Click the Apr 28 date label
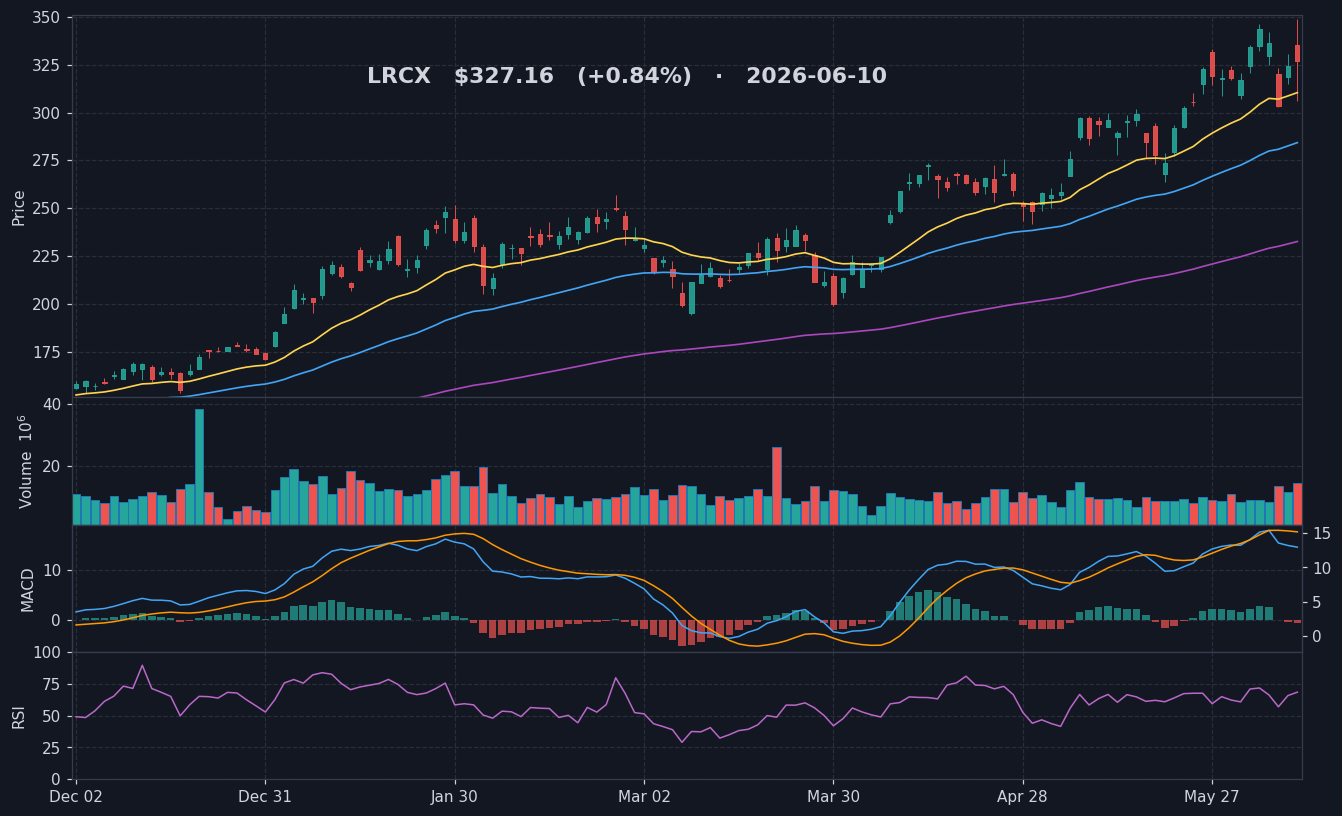This screenshot has height=816, width=1342. [x=1023, y=797]
